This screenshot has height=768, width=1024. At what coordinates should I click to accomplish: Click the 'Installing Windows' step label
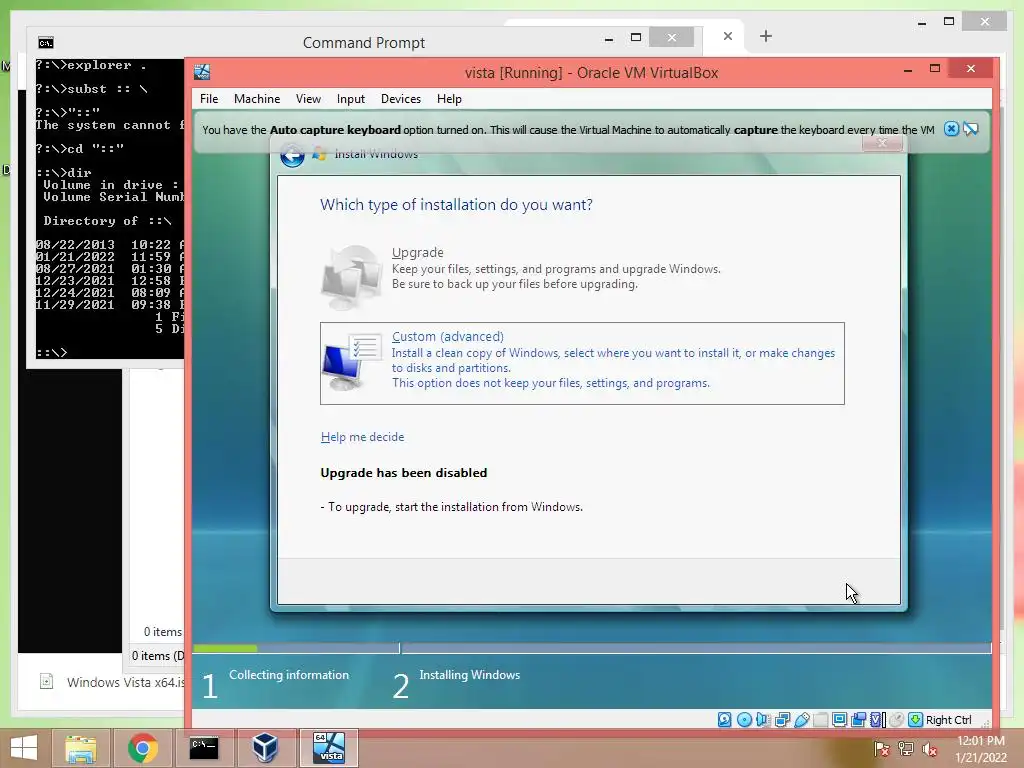(470, 675)
